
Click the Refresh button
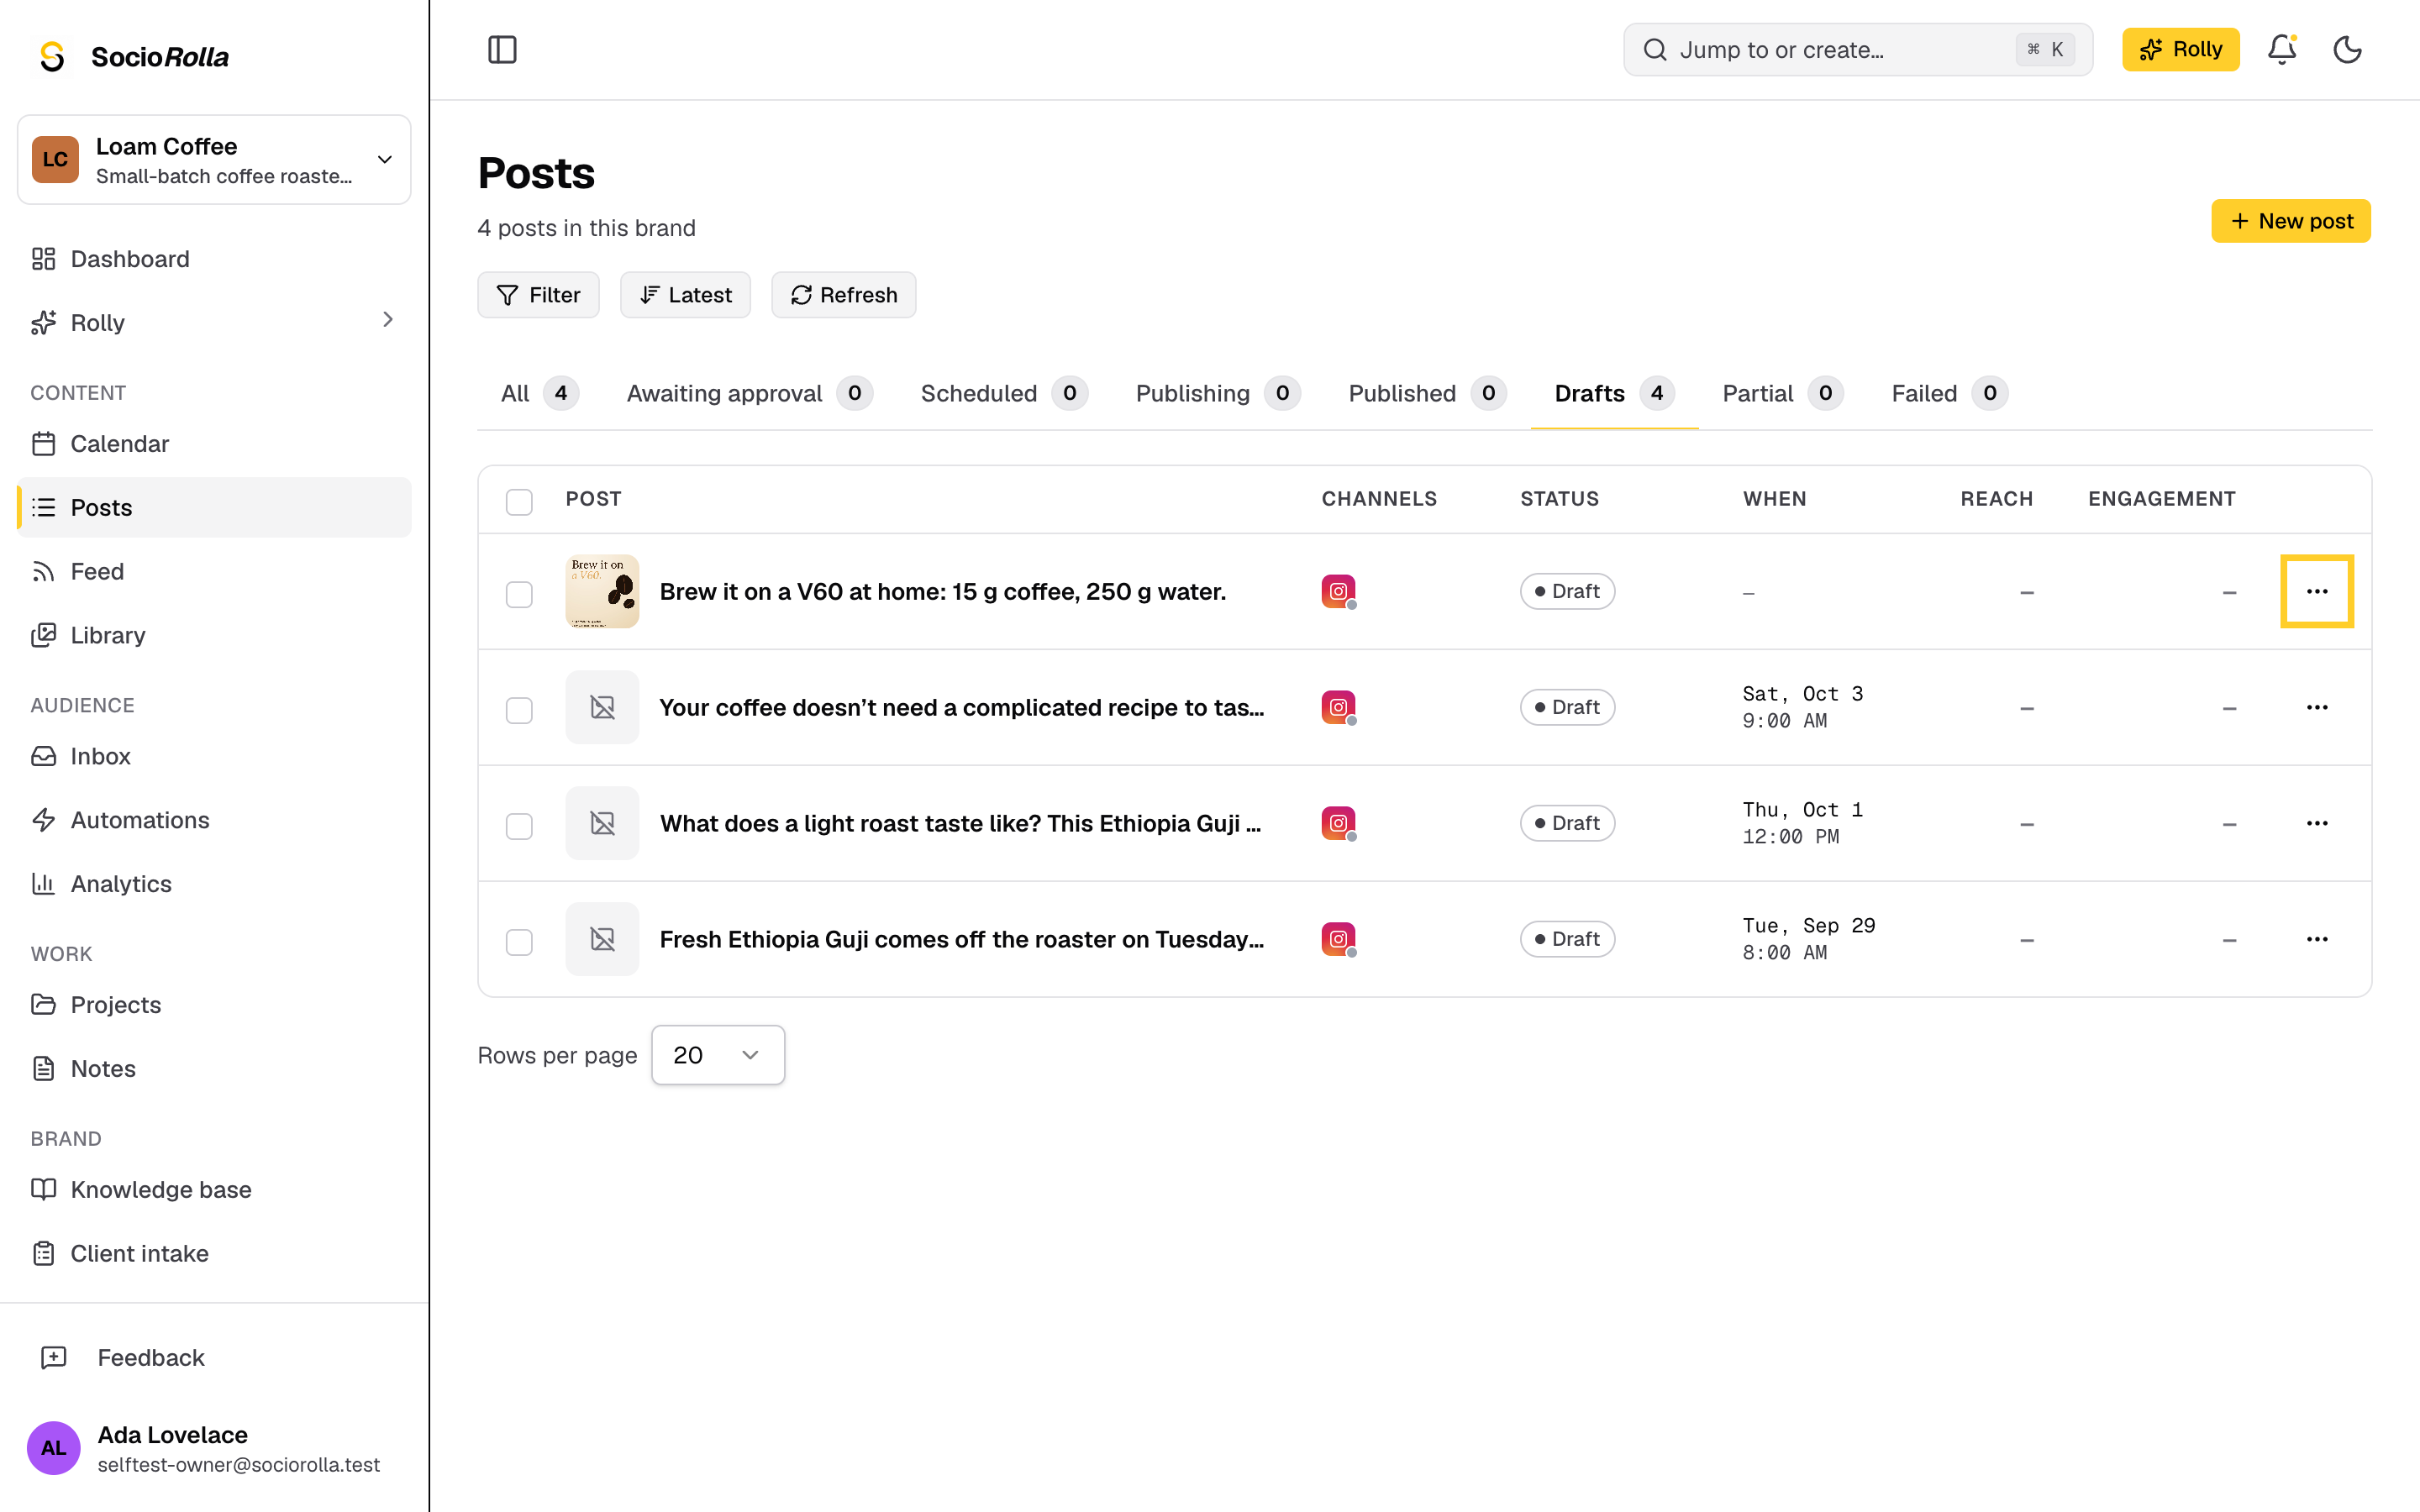pos(843,295)
